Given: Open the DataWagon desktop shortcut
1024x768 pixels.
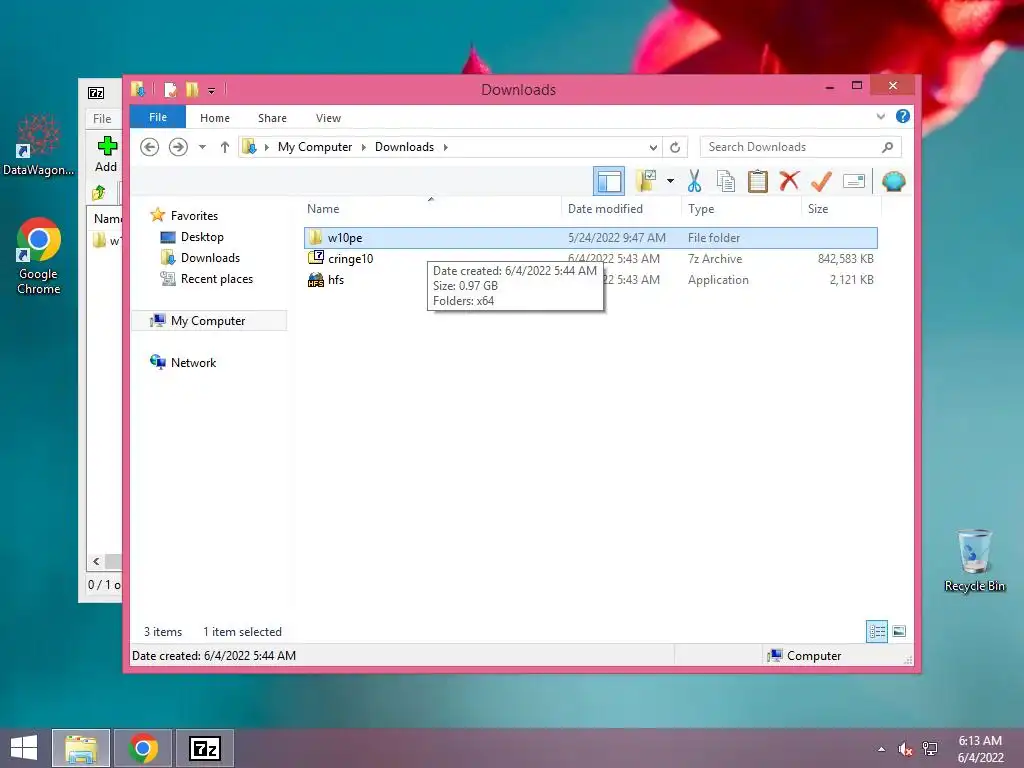Looking at the screenshot, I should tap(38, 145).
